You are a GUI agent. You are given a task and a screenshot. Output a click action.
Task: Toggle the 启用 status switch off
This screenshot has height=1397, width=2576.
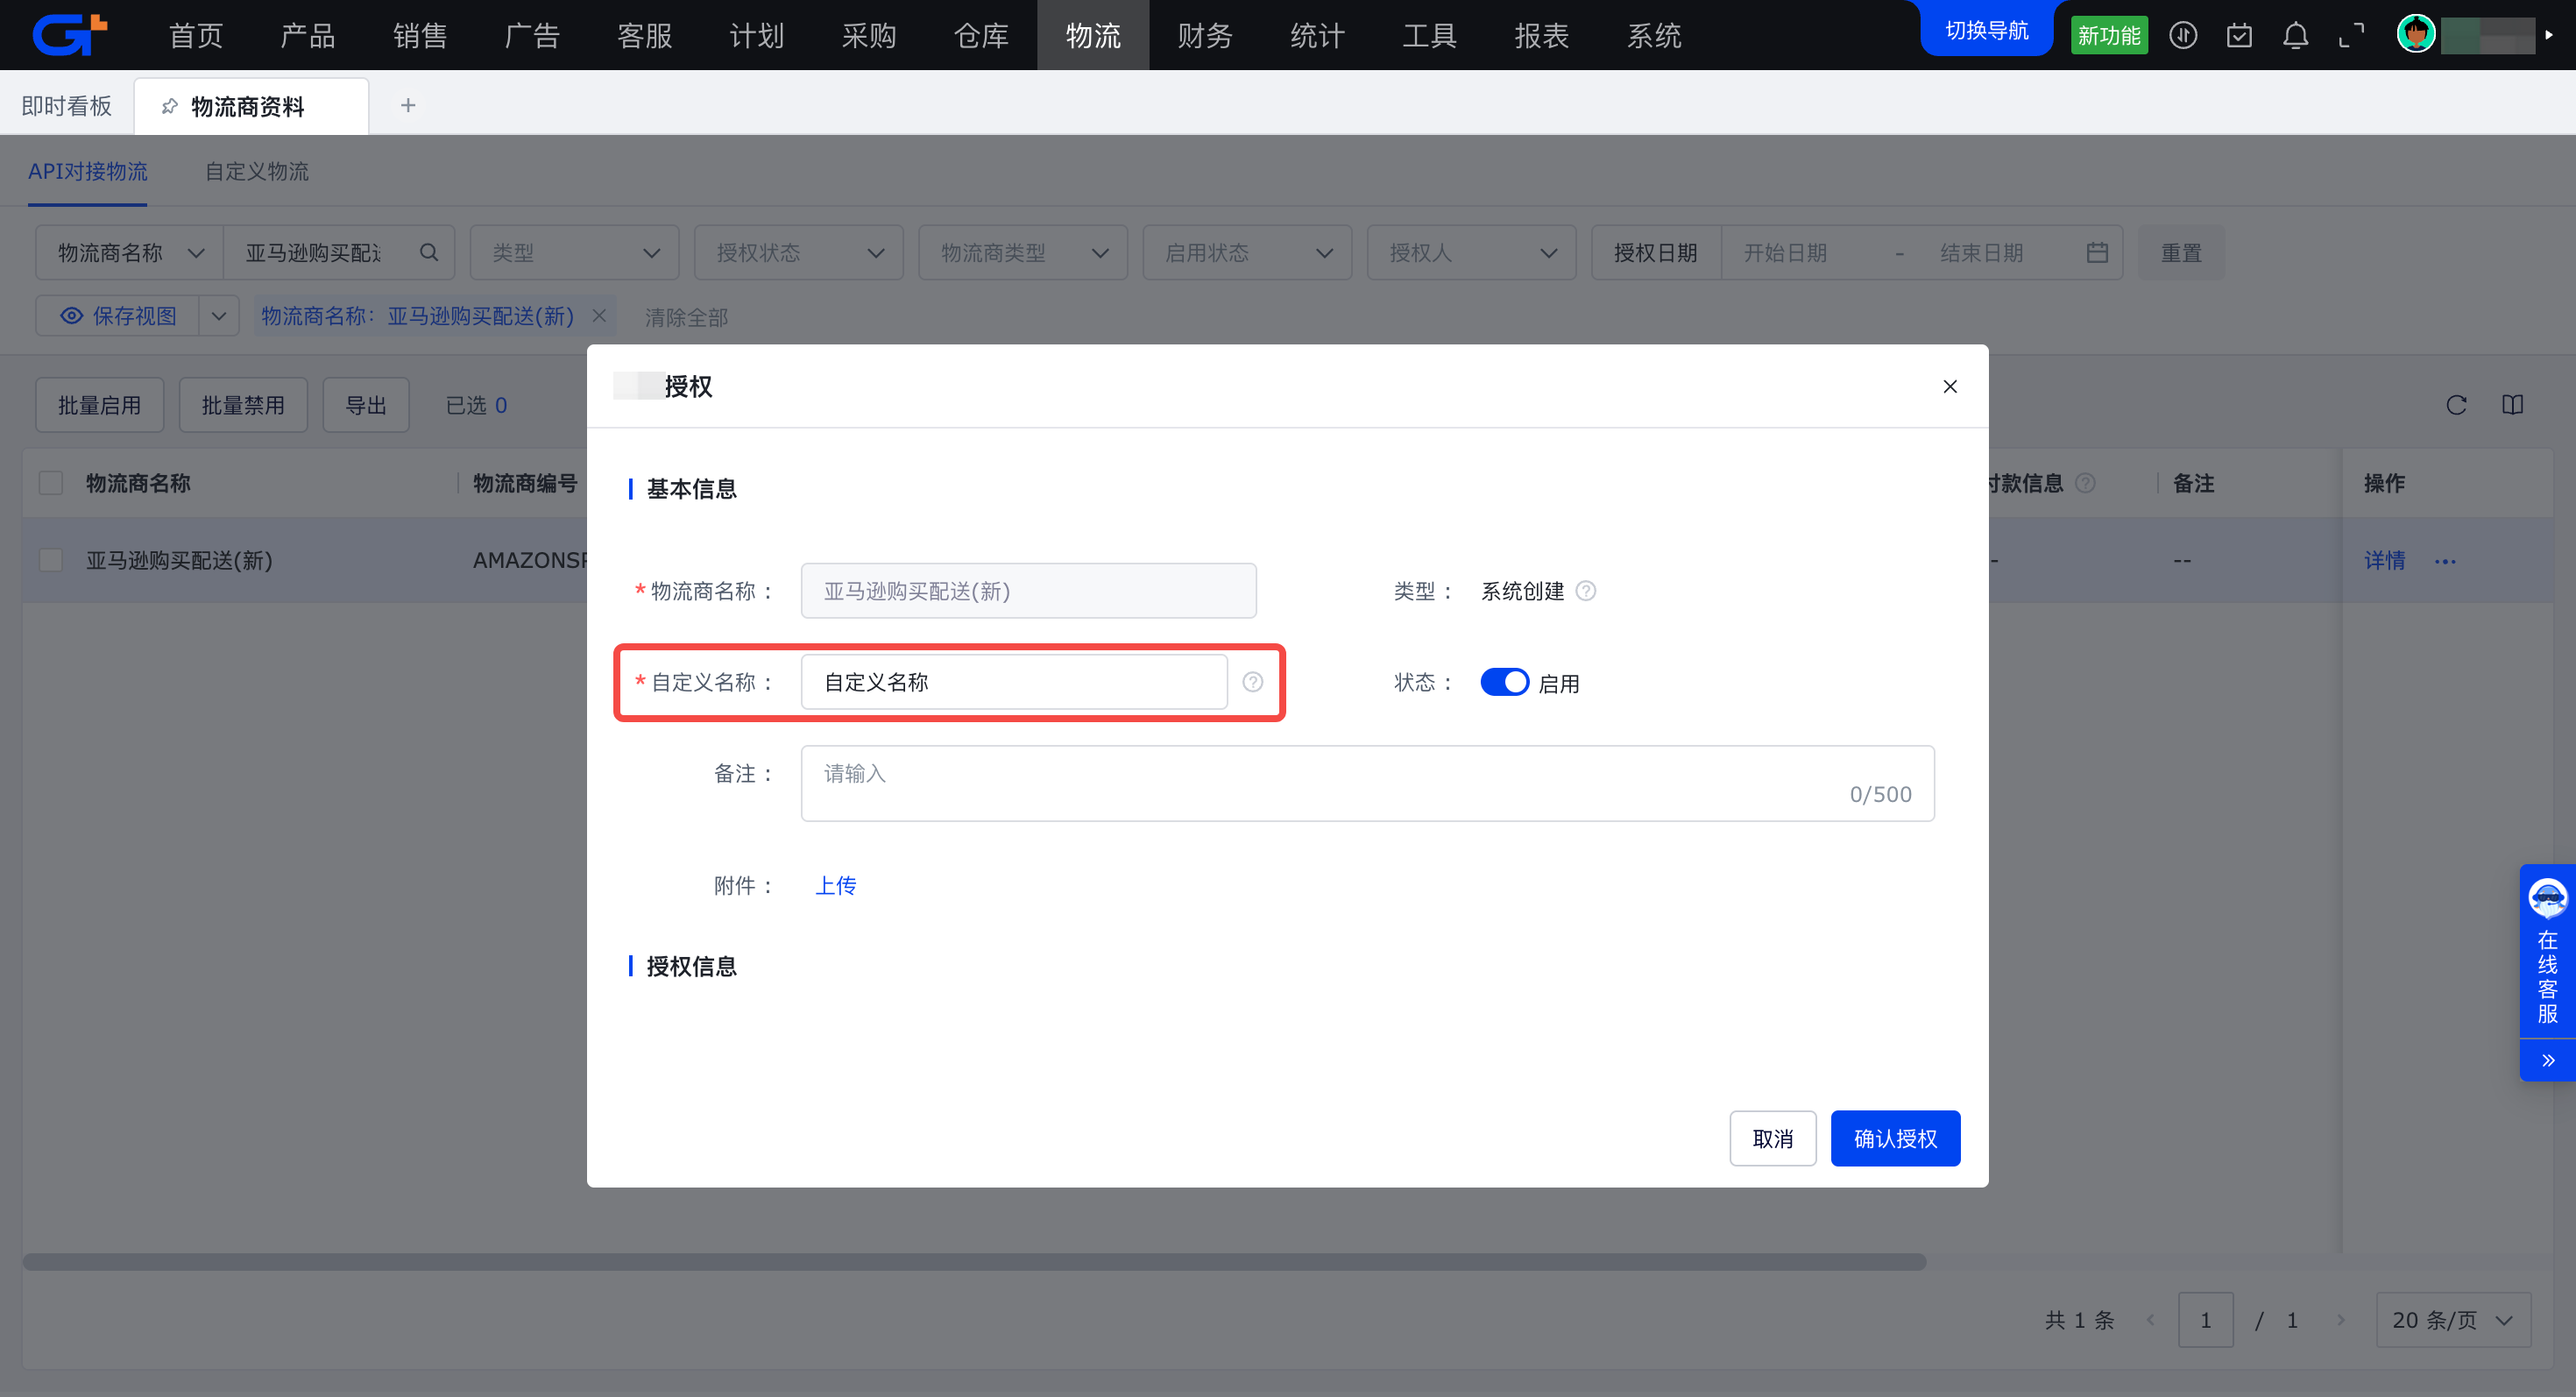(x=1504, y=682)
